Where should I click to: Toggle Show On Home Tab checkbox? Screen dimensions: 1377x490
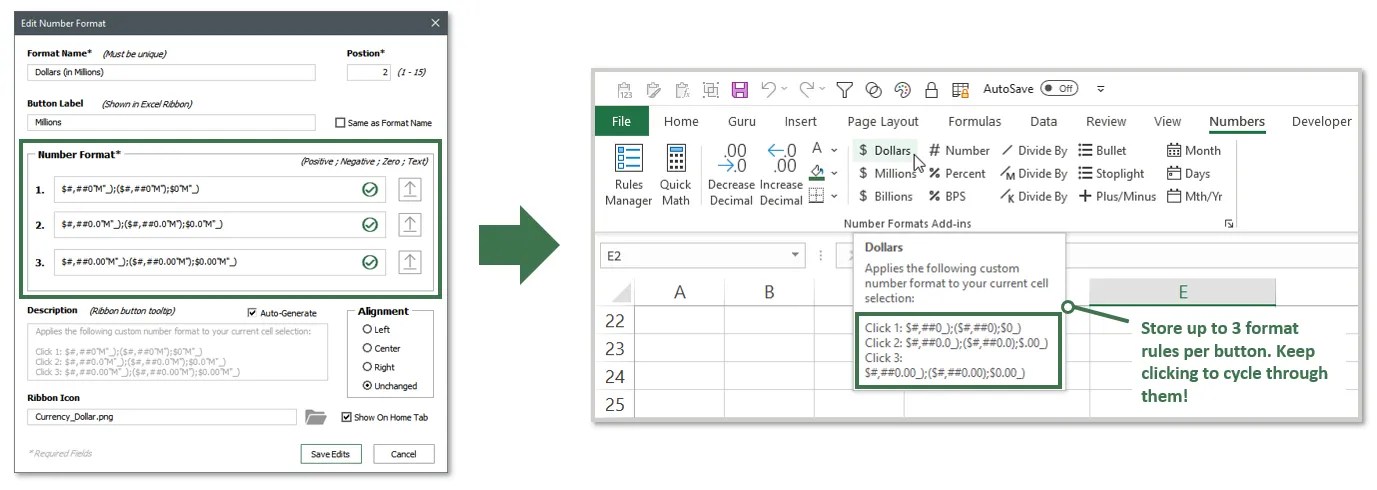[346, 417]
